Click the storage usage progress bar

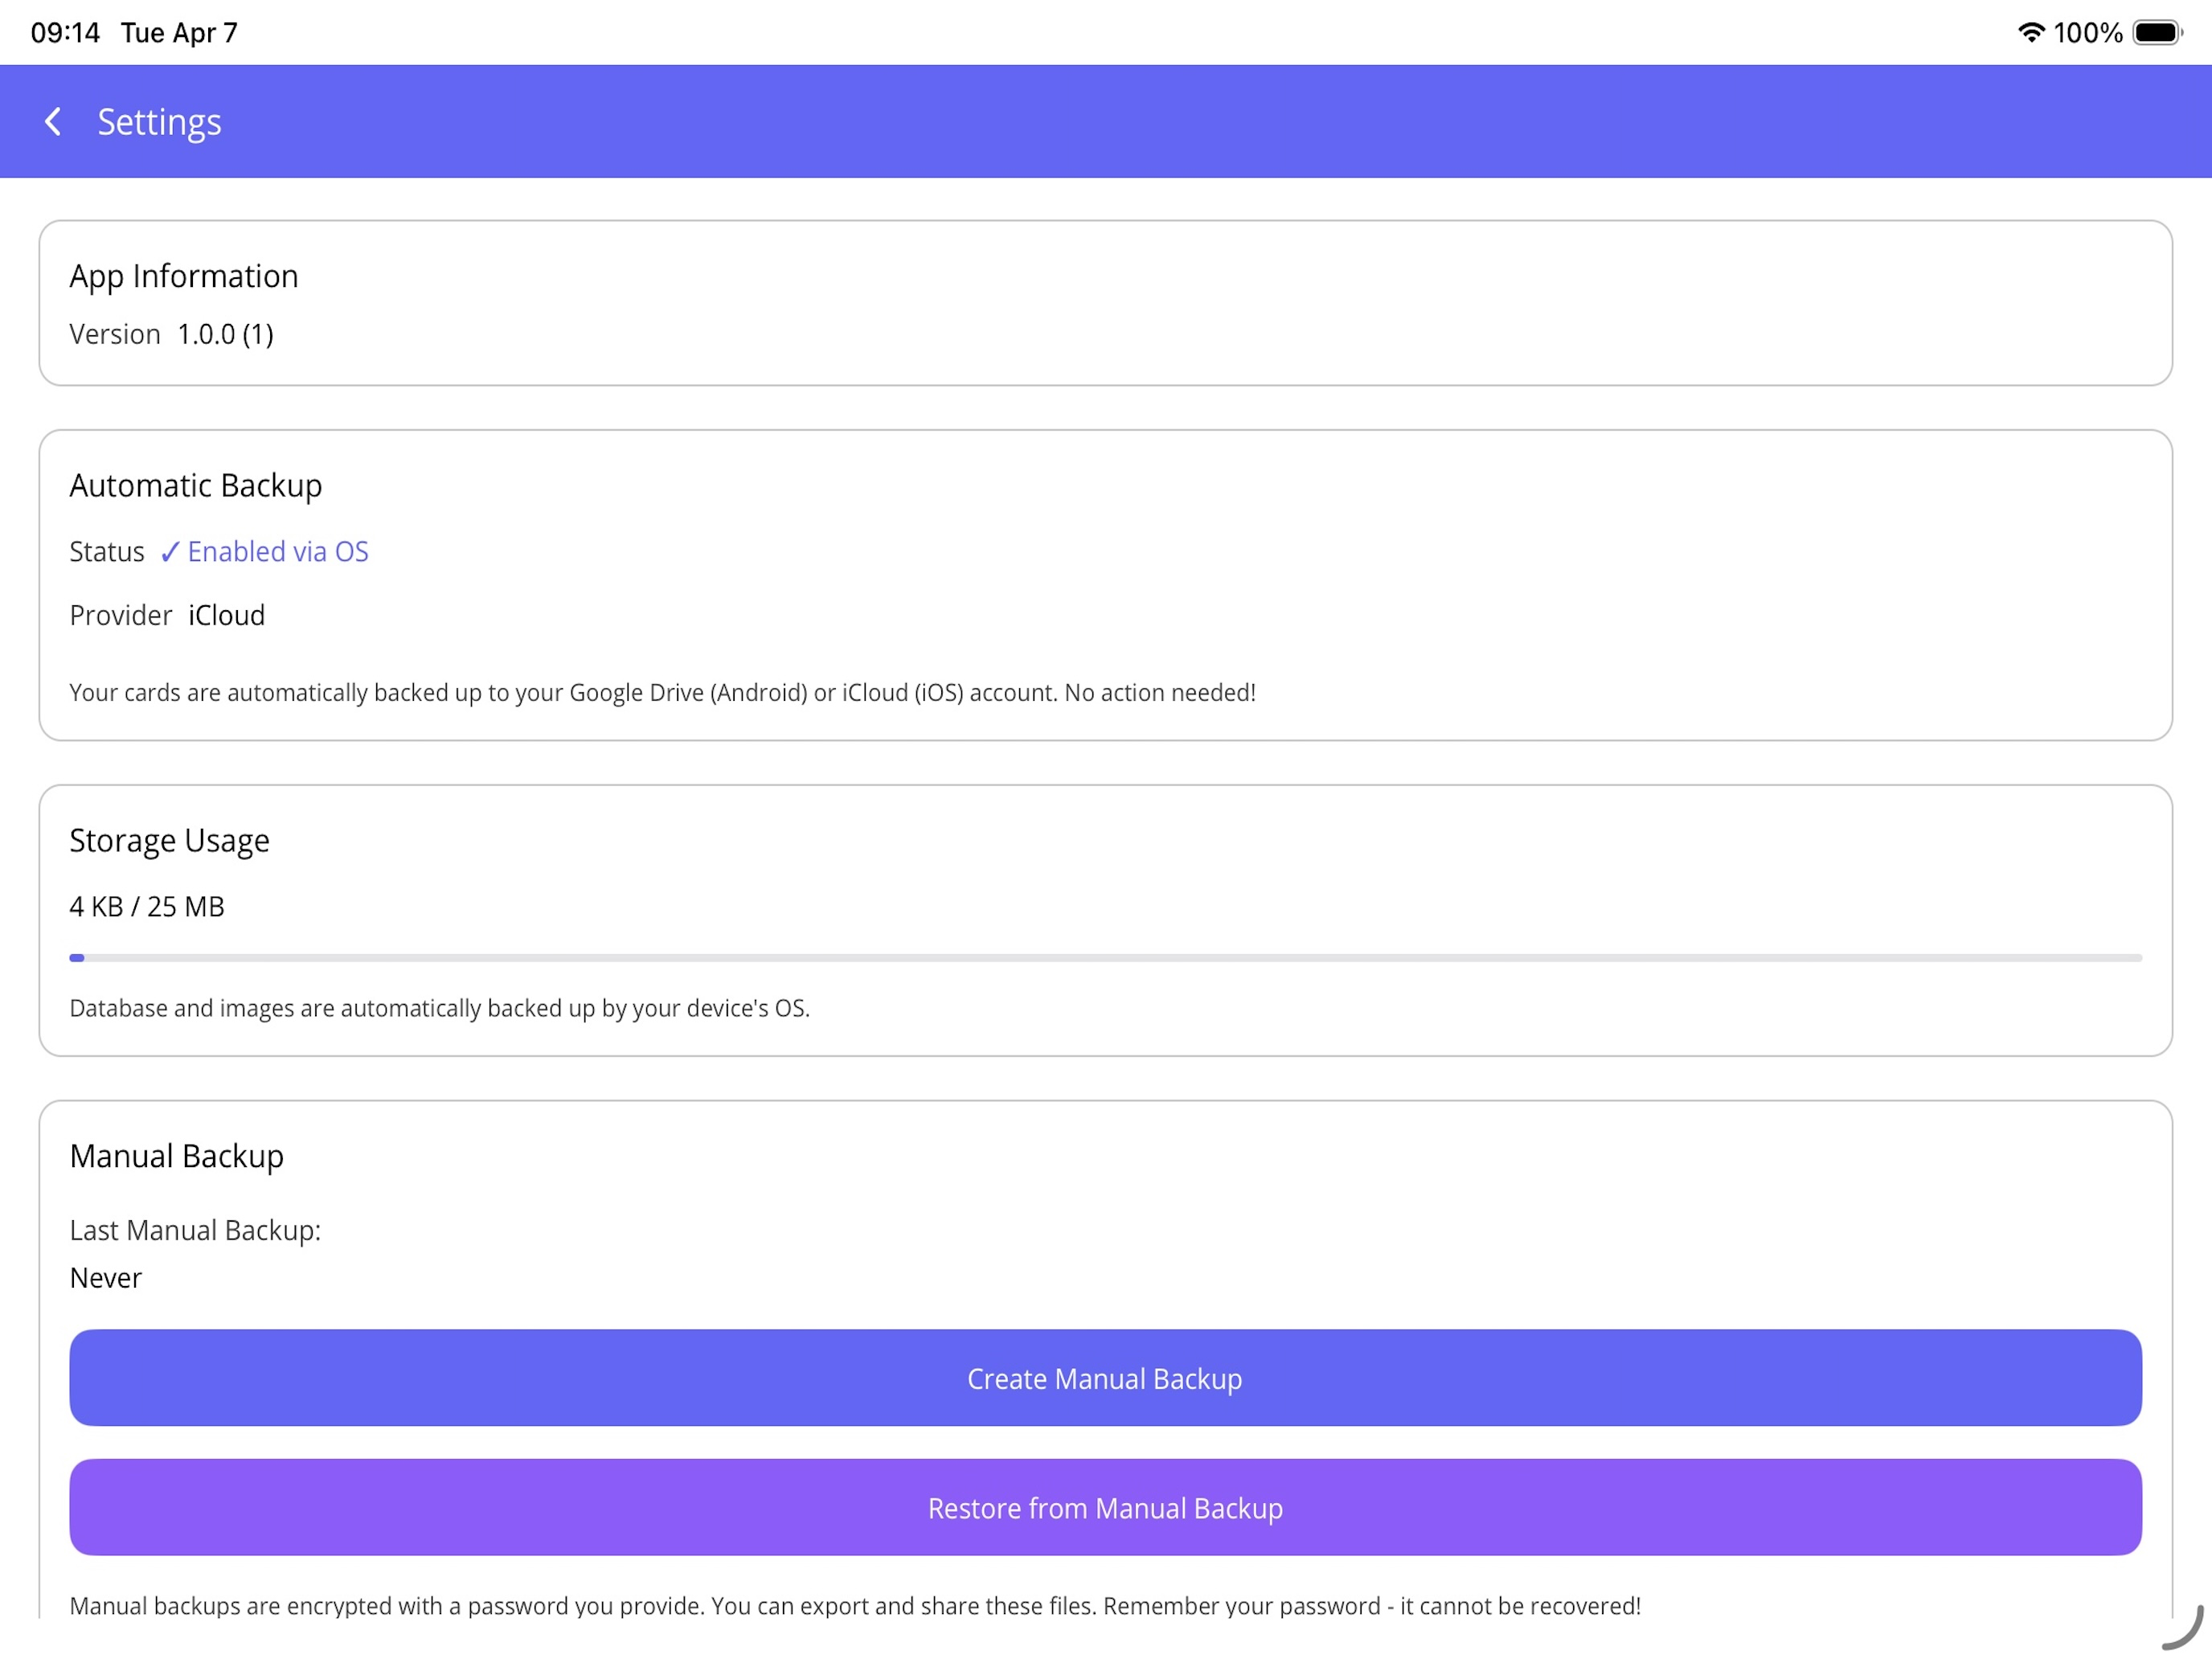pos(1105,958)
